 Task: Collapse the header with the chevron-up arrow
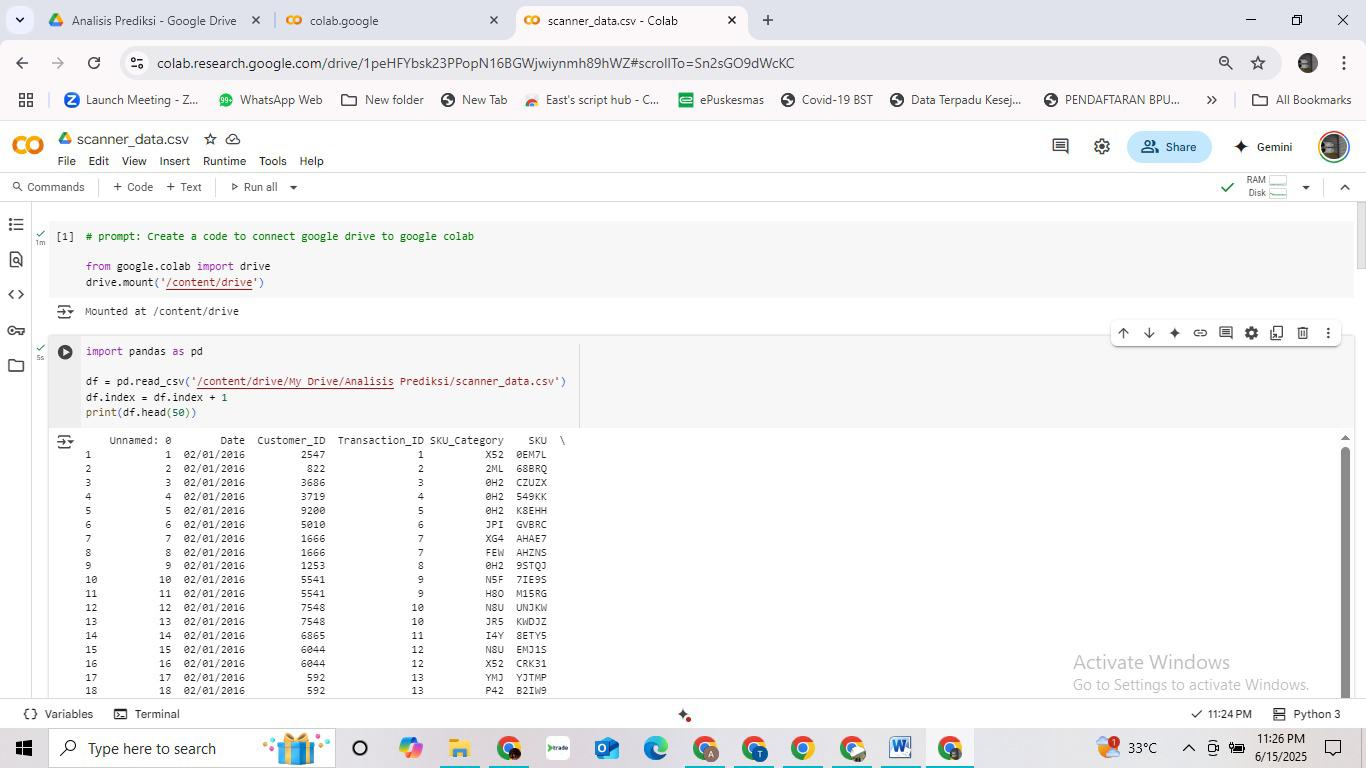click(x=1344, y=187)
